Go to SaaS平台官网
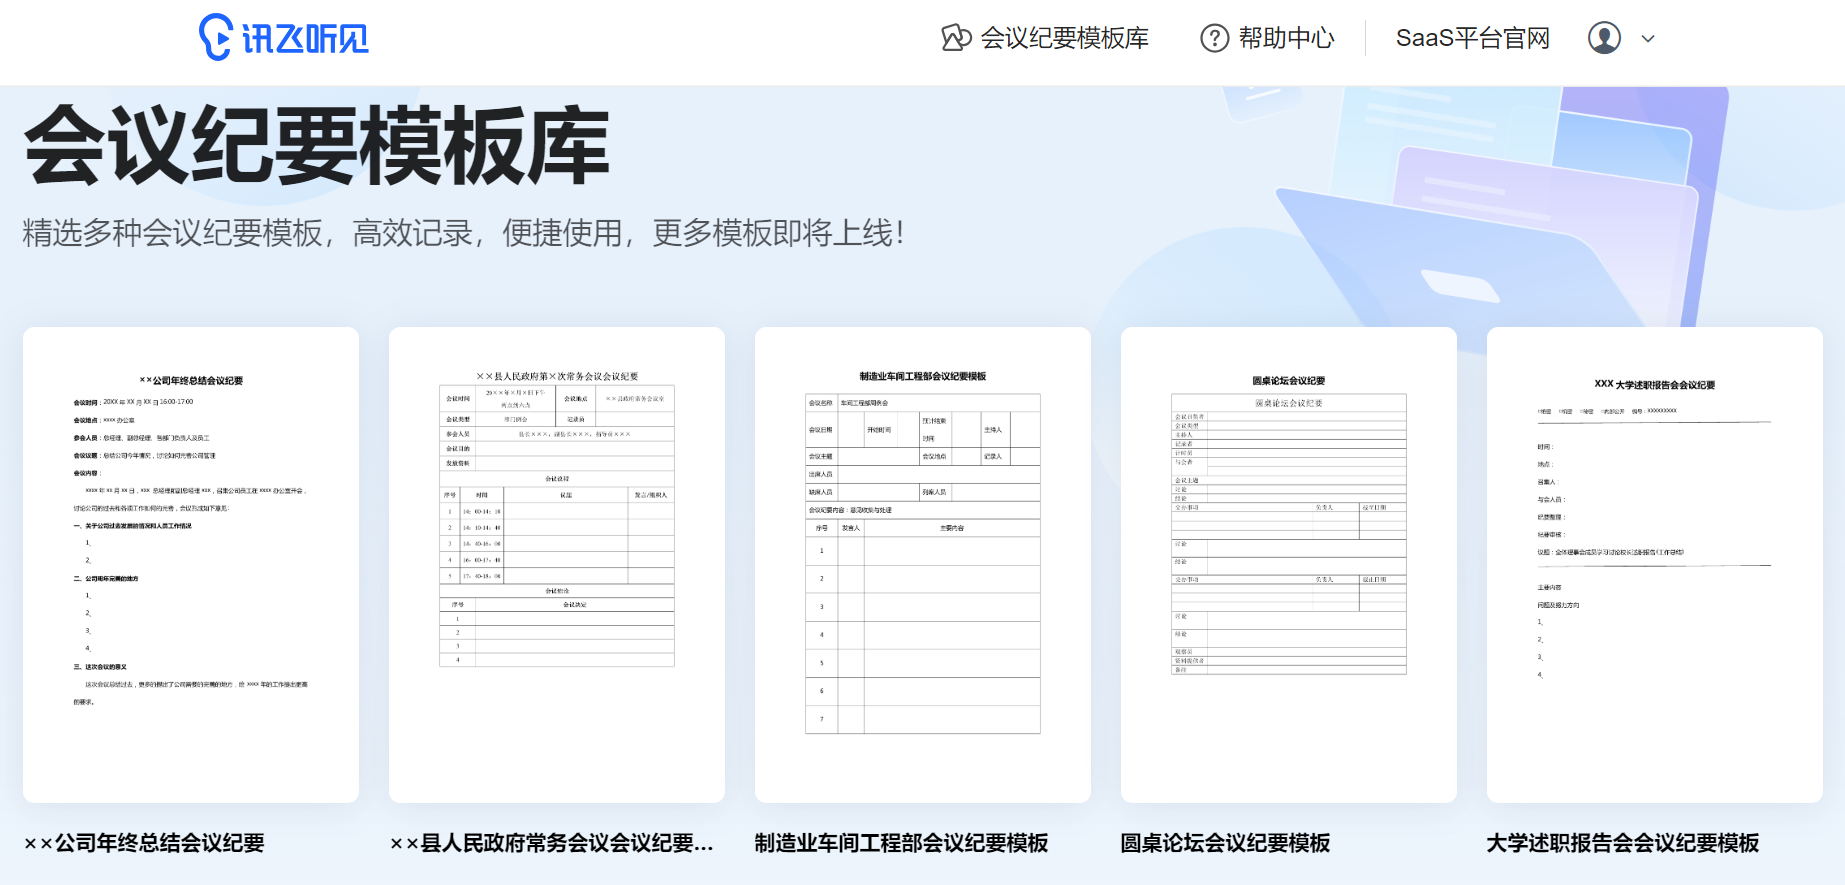This screenshot has height=885, width=1845. tap(1472, 38)
